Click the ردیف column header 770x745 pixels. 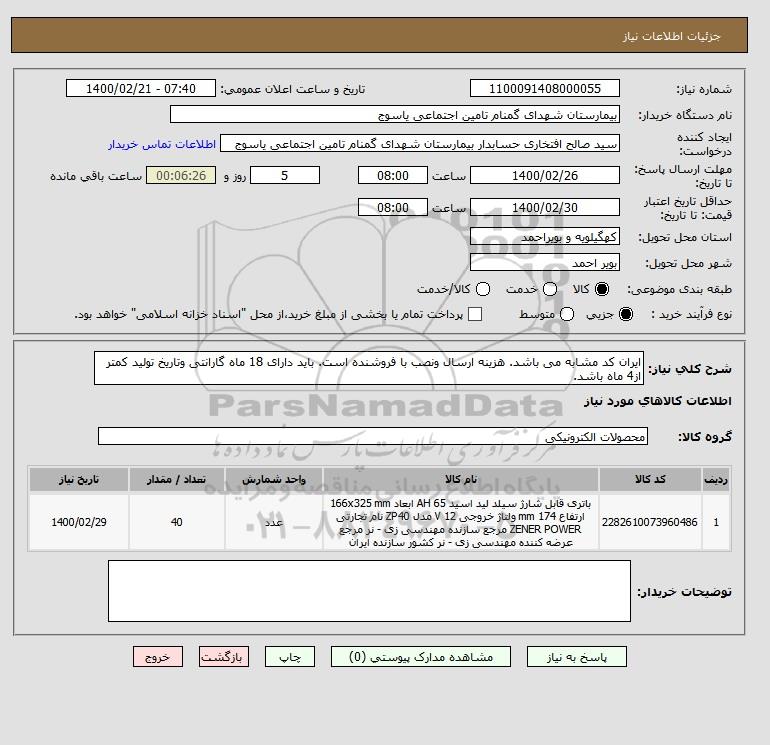click(716, 479)
